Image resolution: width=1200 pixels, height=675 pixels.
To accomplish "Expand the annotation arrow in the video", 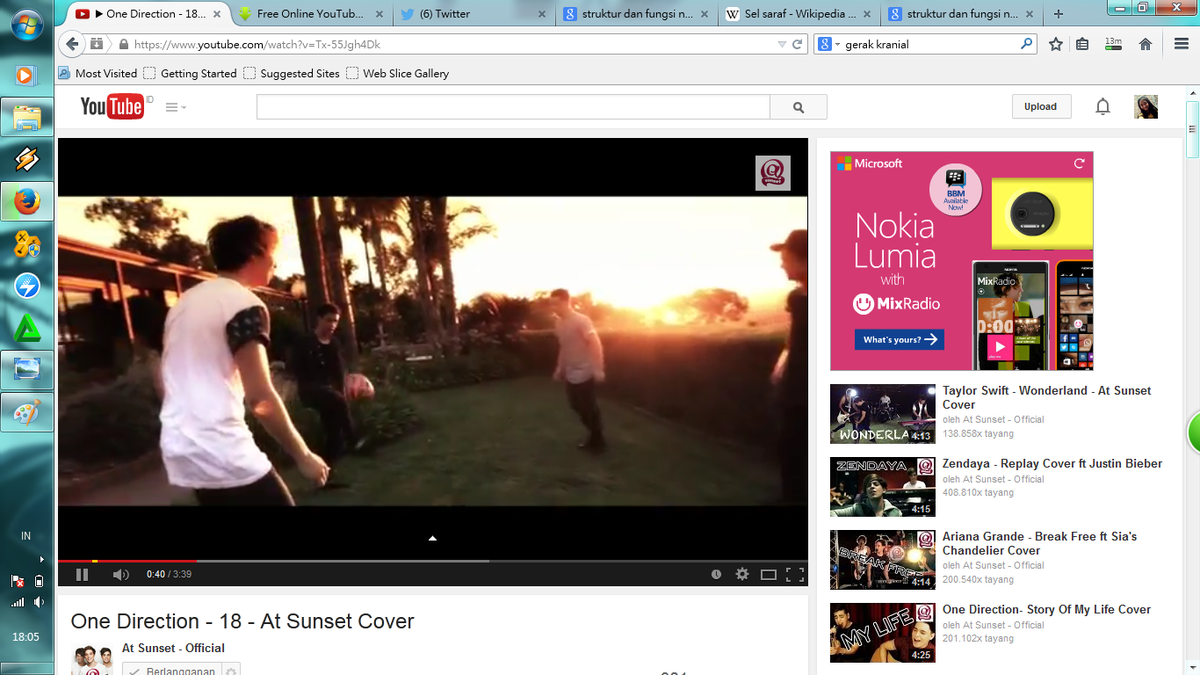I will (433, 538).
